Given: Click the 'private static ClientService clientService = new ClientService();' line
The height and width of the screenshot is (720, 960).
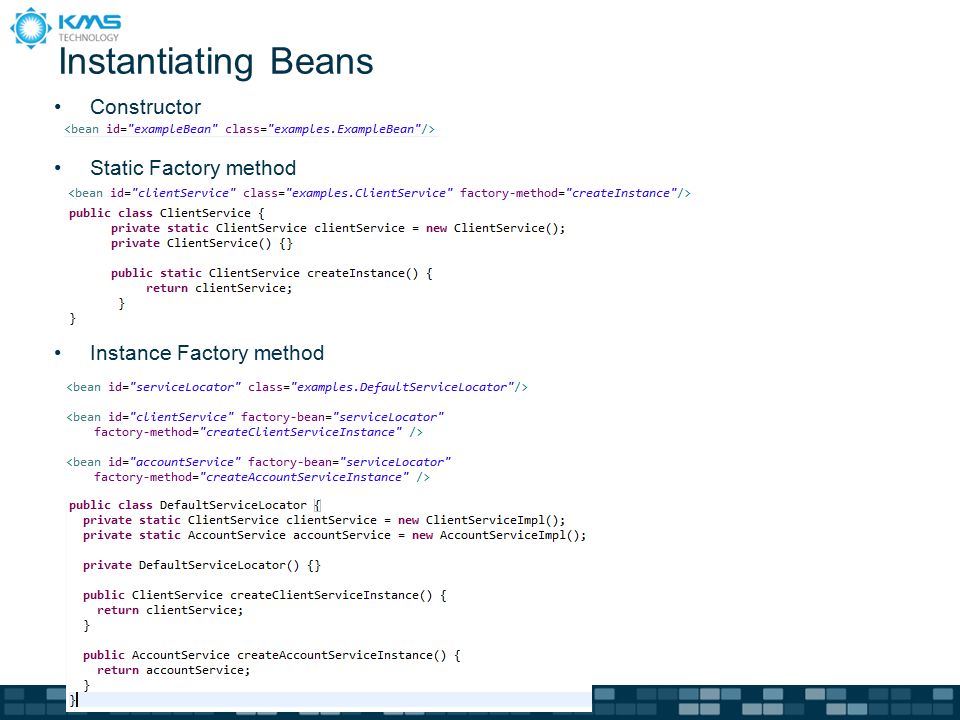Looking at the screenshot, I should (x=338, y=228).
